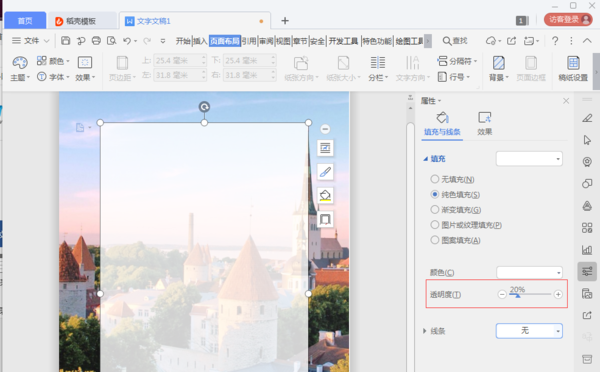Collapse the 填充 section triangle
Viewport: 600px width, 372px height.
coord(425,158)
